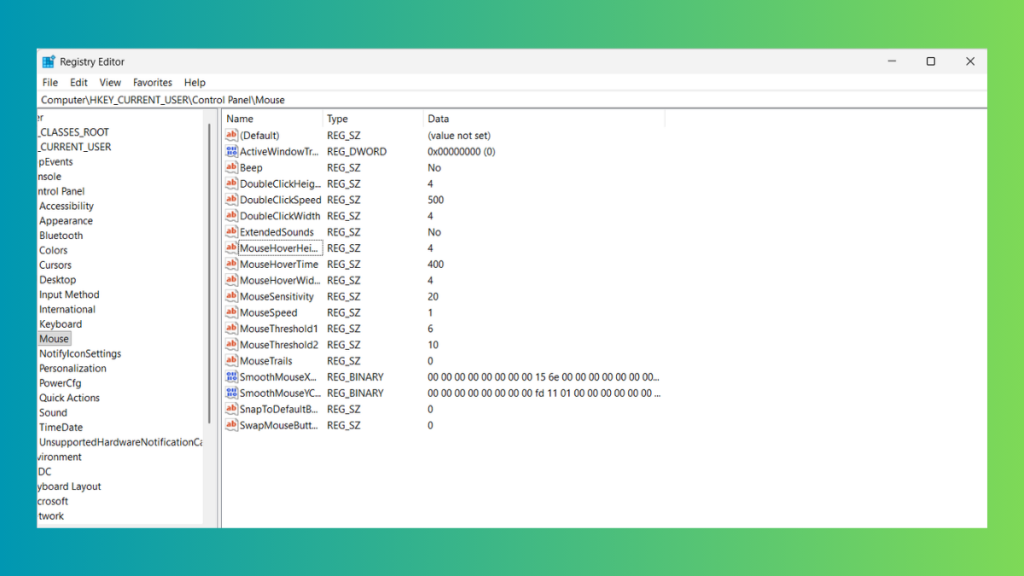Click the icon next to DoubleClickSpeed
1024x576 pixels.
231,200
